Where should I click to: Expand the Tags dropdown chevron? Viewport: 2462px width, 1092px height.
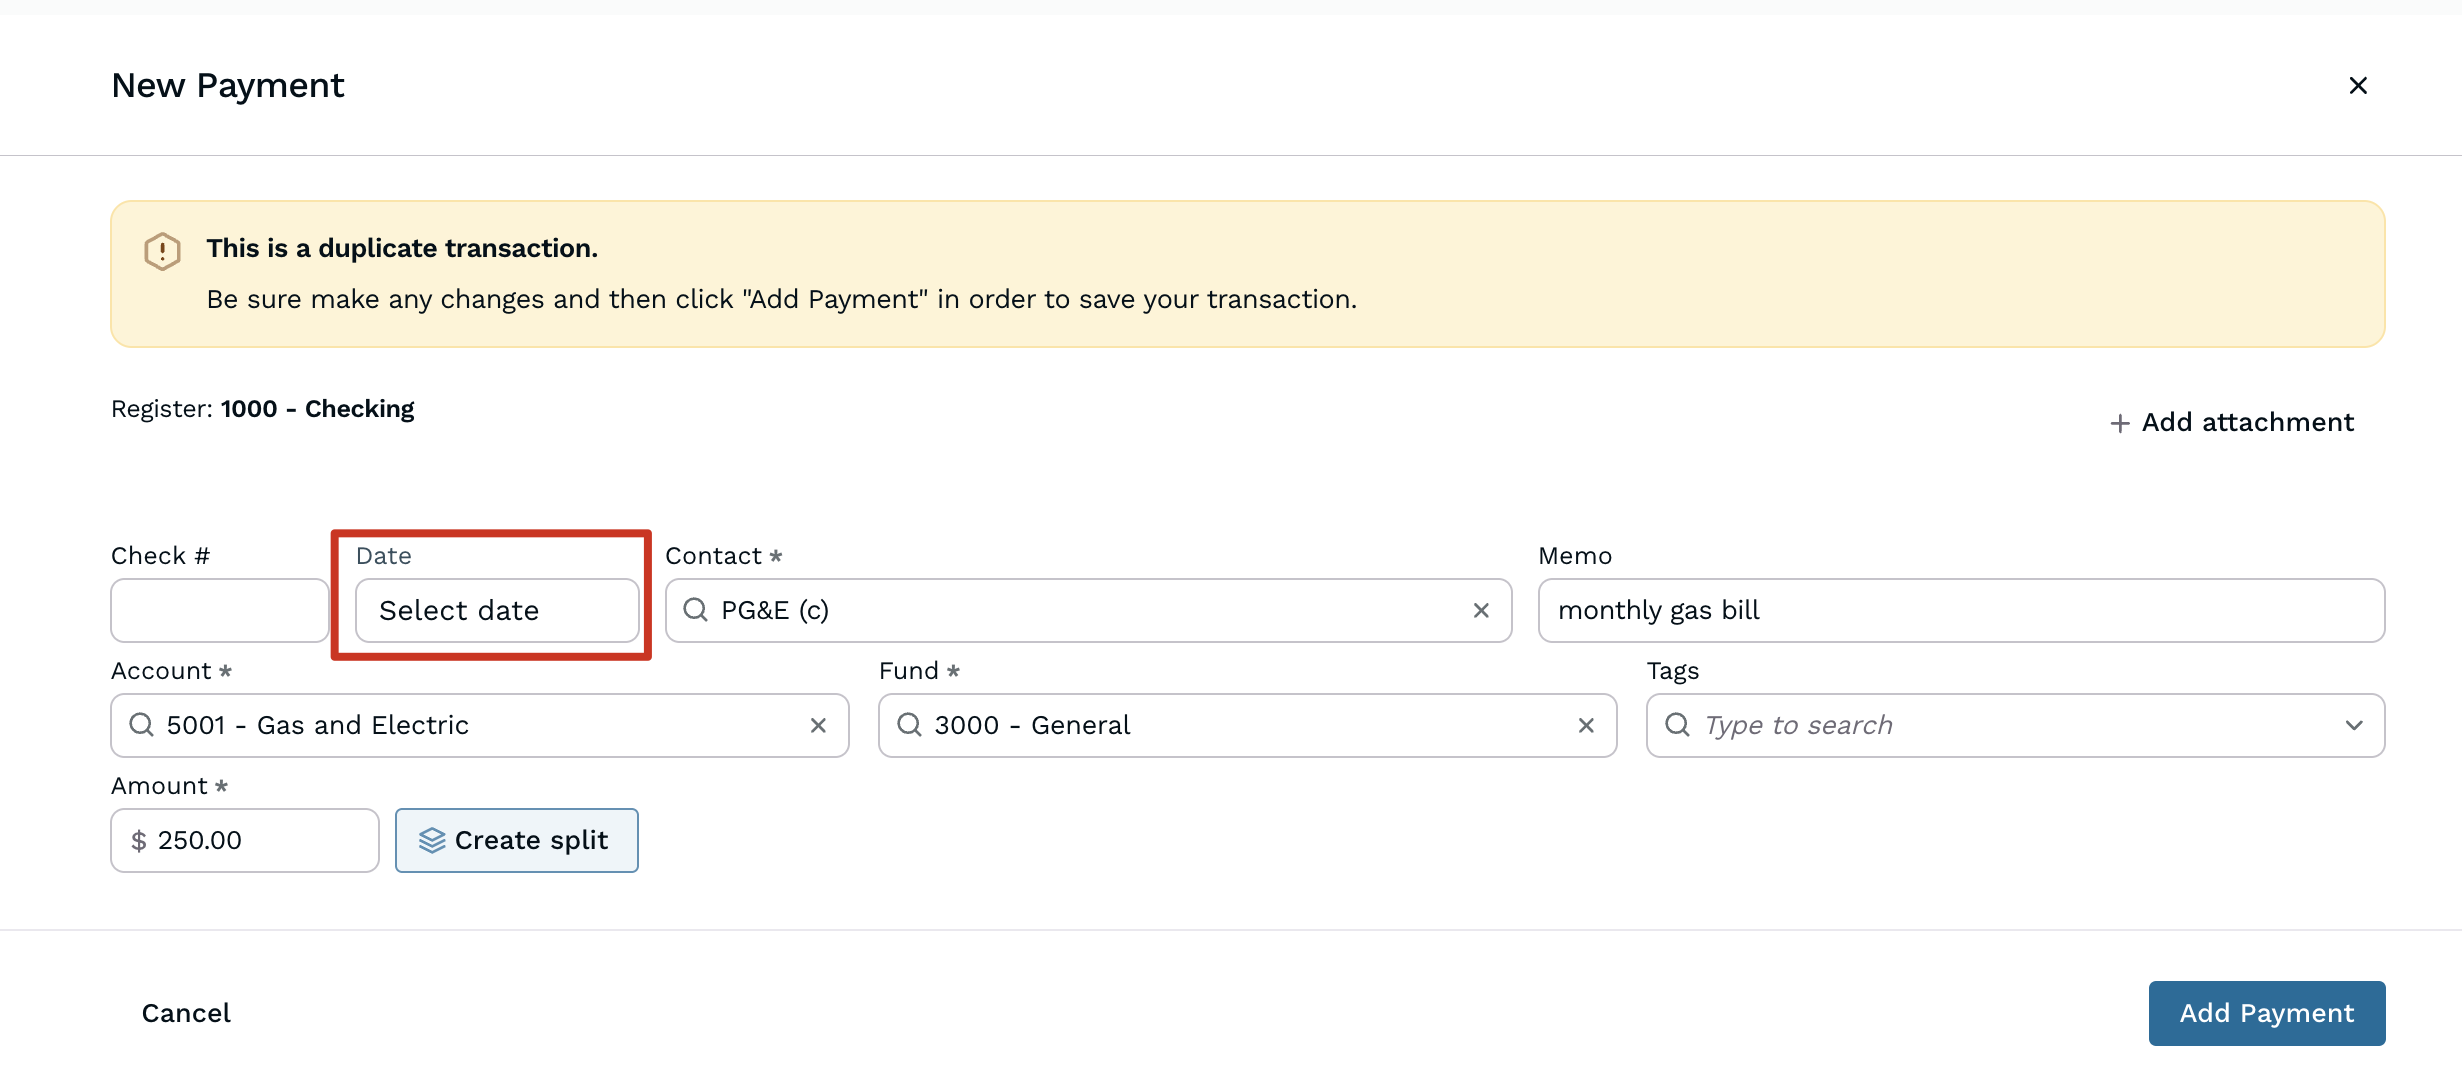point(2354,725)
